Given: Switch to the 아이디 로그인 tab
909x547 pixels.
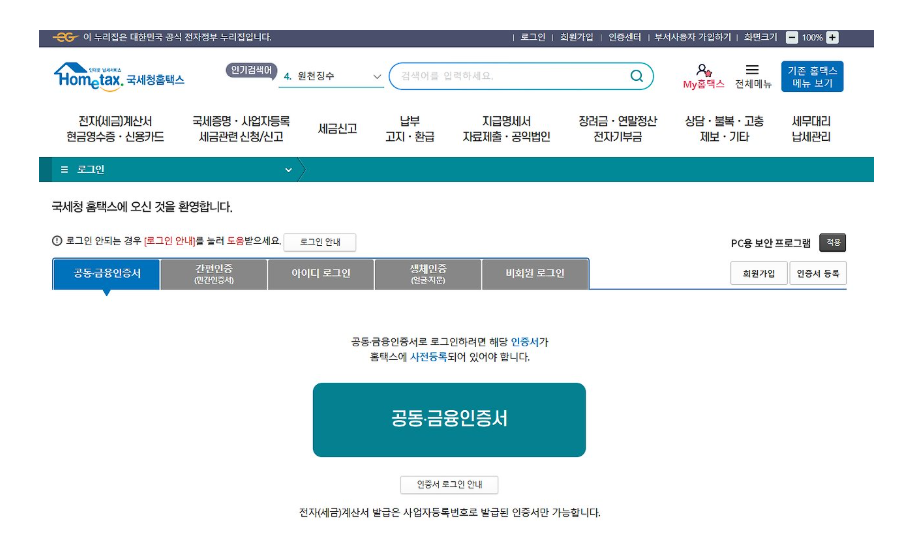Looking at the screenshot, I should click(x=321, y=274).
